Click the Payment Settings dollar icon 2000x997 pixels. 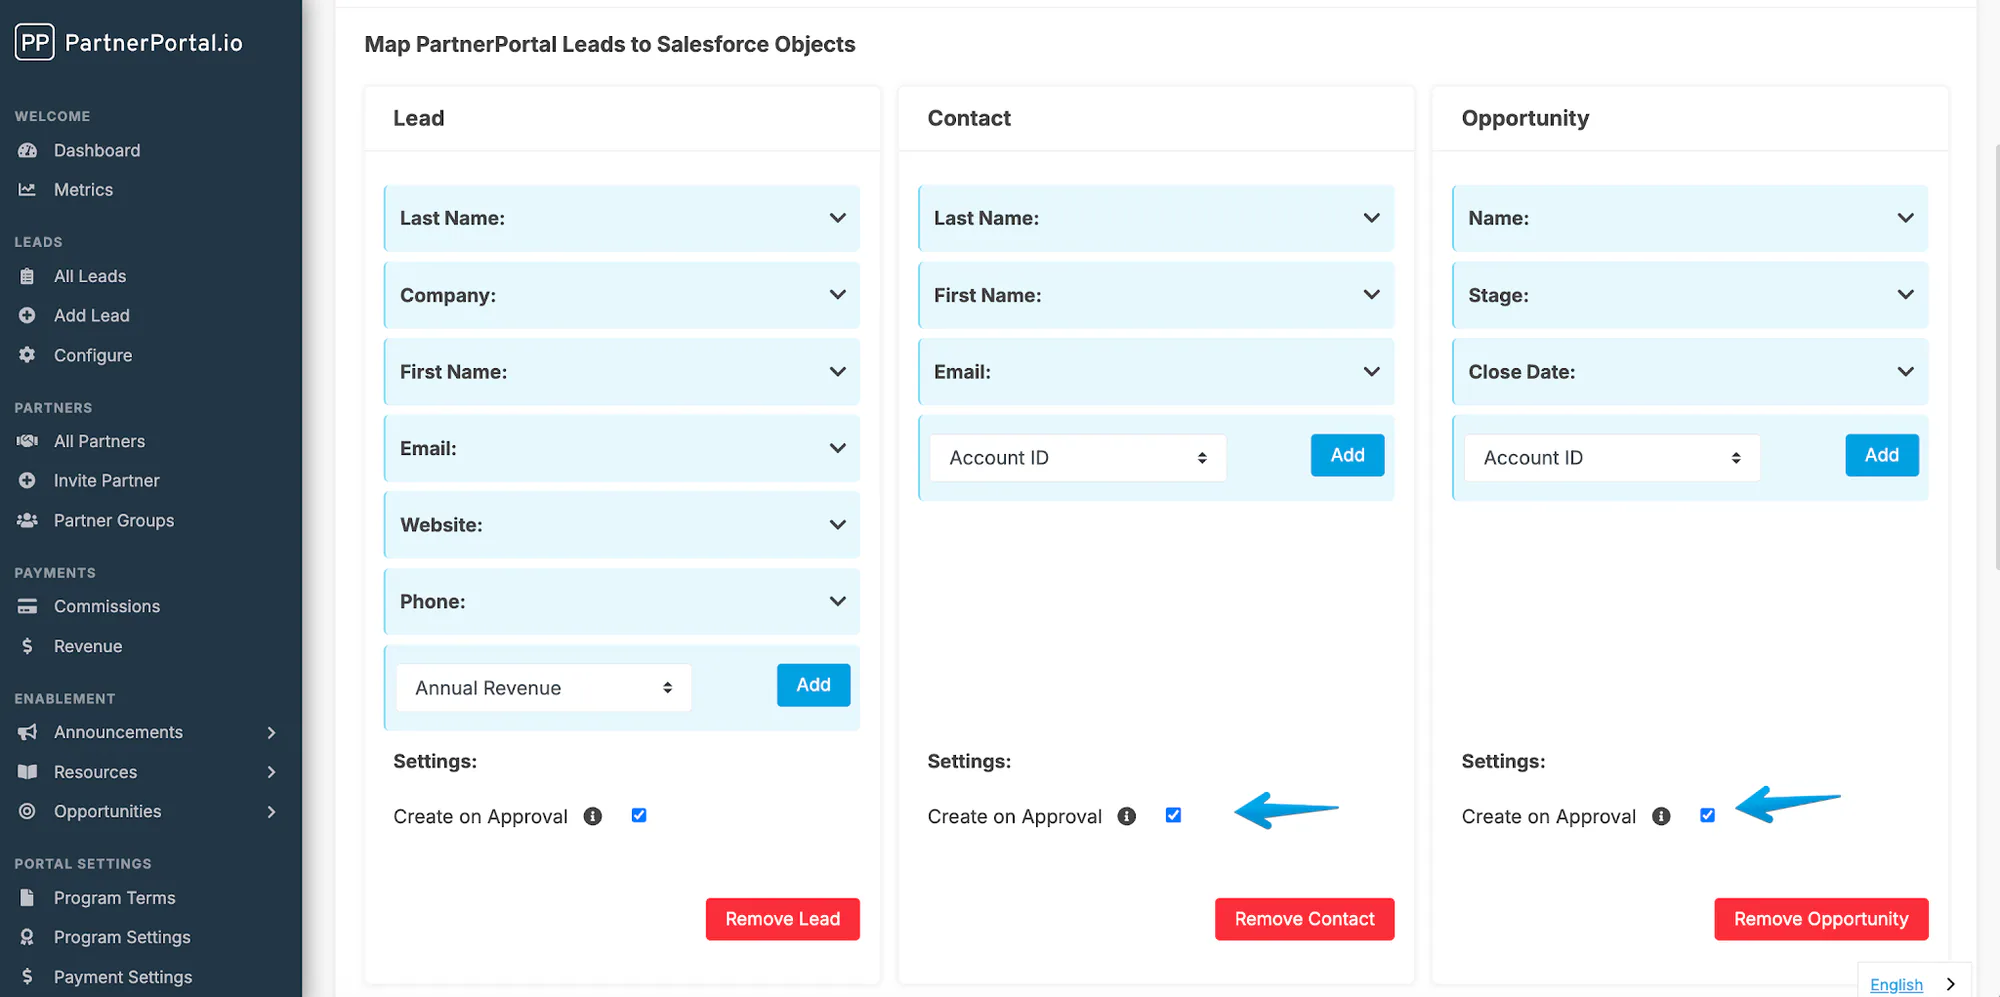pos(27,977)
